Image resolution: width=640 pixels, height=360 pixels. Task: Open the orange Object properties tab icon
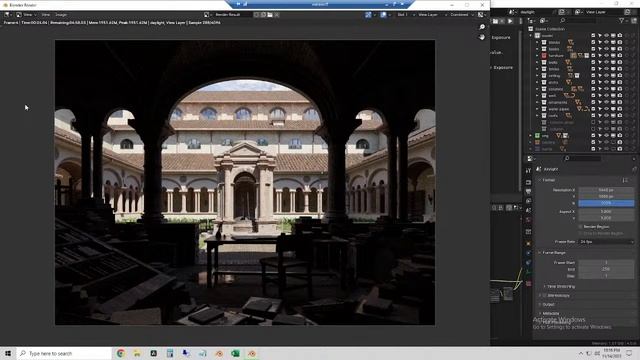(x=529, y=243)
